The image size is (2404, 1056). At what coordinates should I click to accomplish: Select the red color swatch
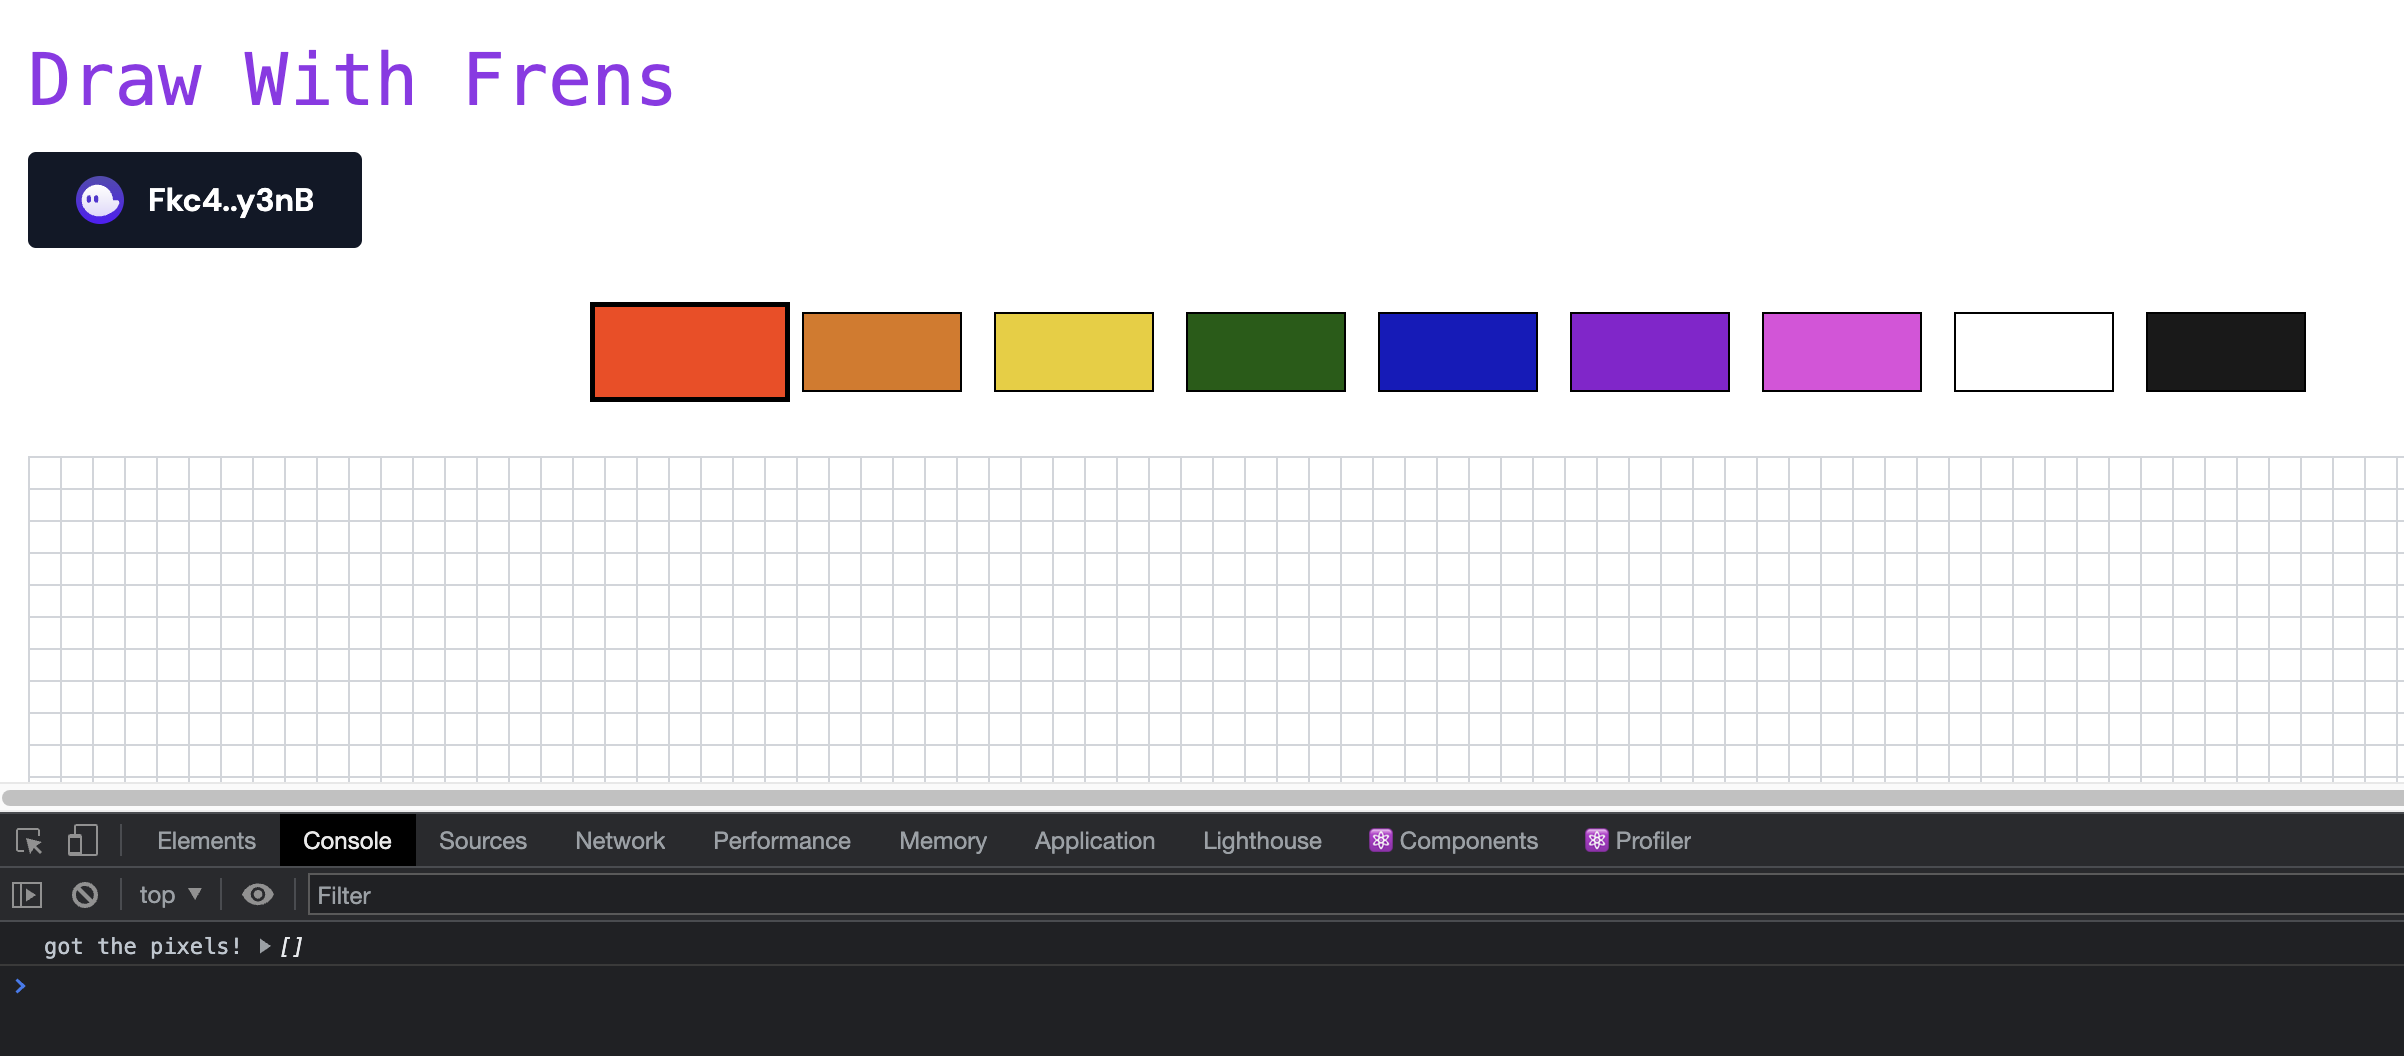pyautogui.click(x=689, y=351)
